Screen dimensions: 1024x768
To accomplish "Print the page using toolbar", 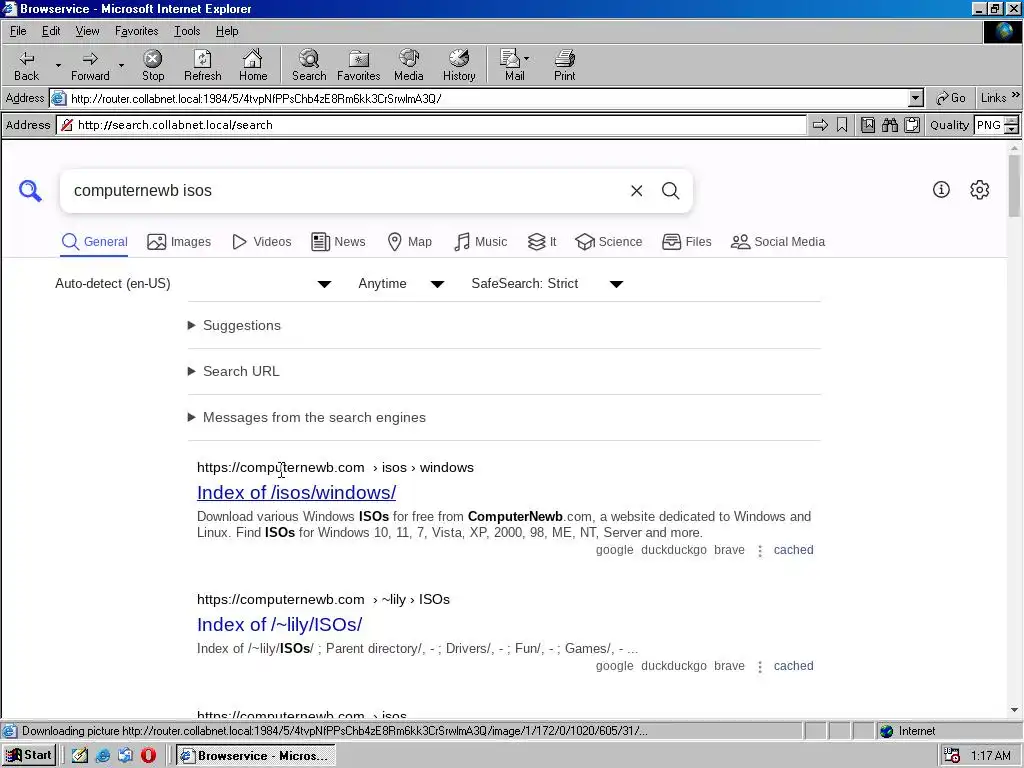I will 565,65.
